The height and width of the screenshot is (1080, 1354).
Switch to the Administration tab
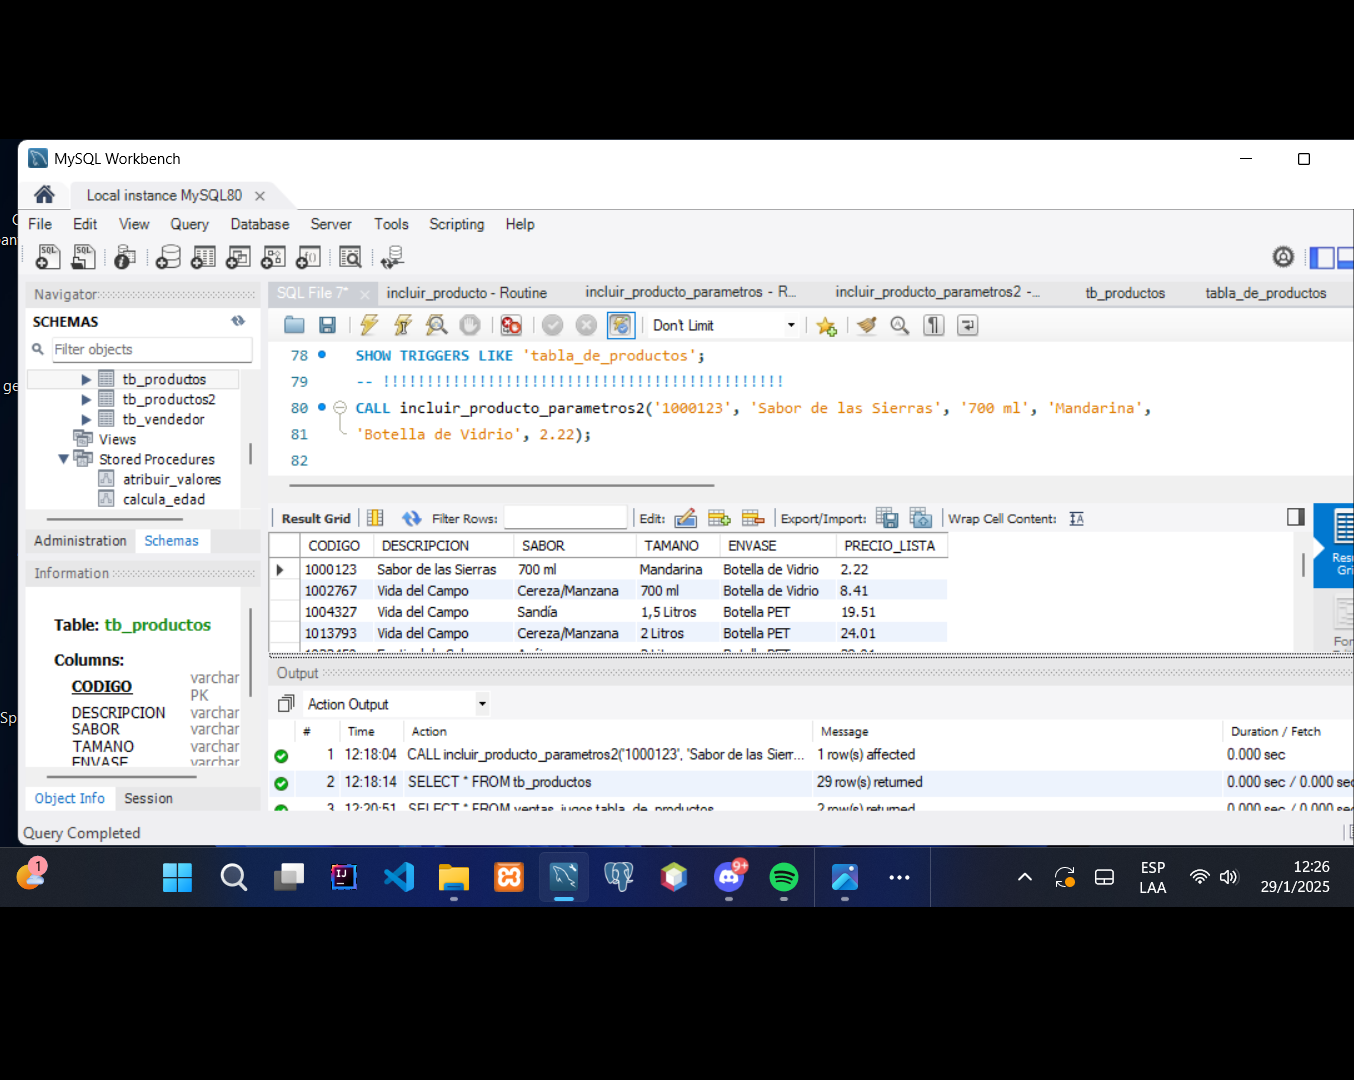[80, 540]
